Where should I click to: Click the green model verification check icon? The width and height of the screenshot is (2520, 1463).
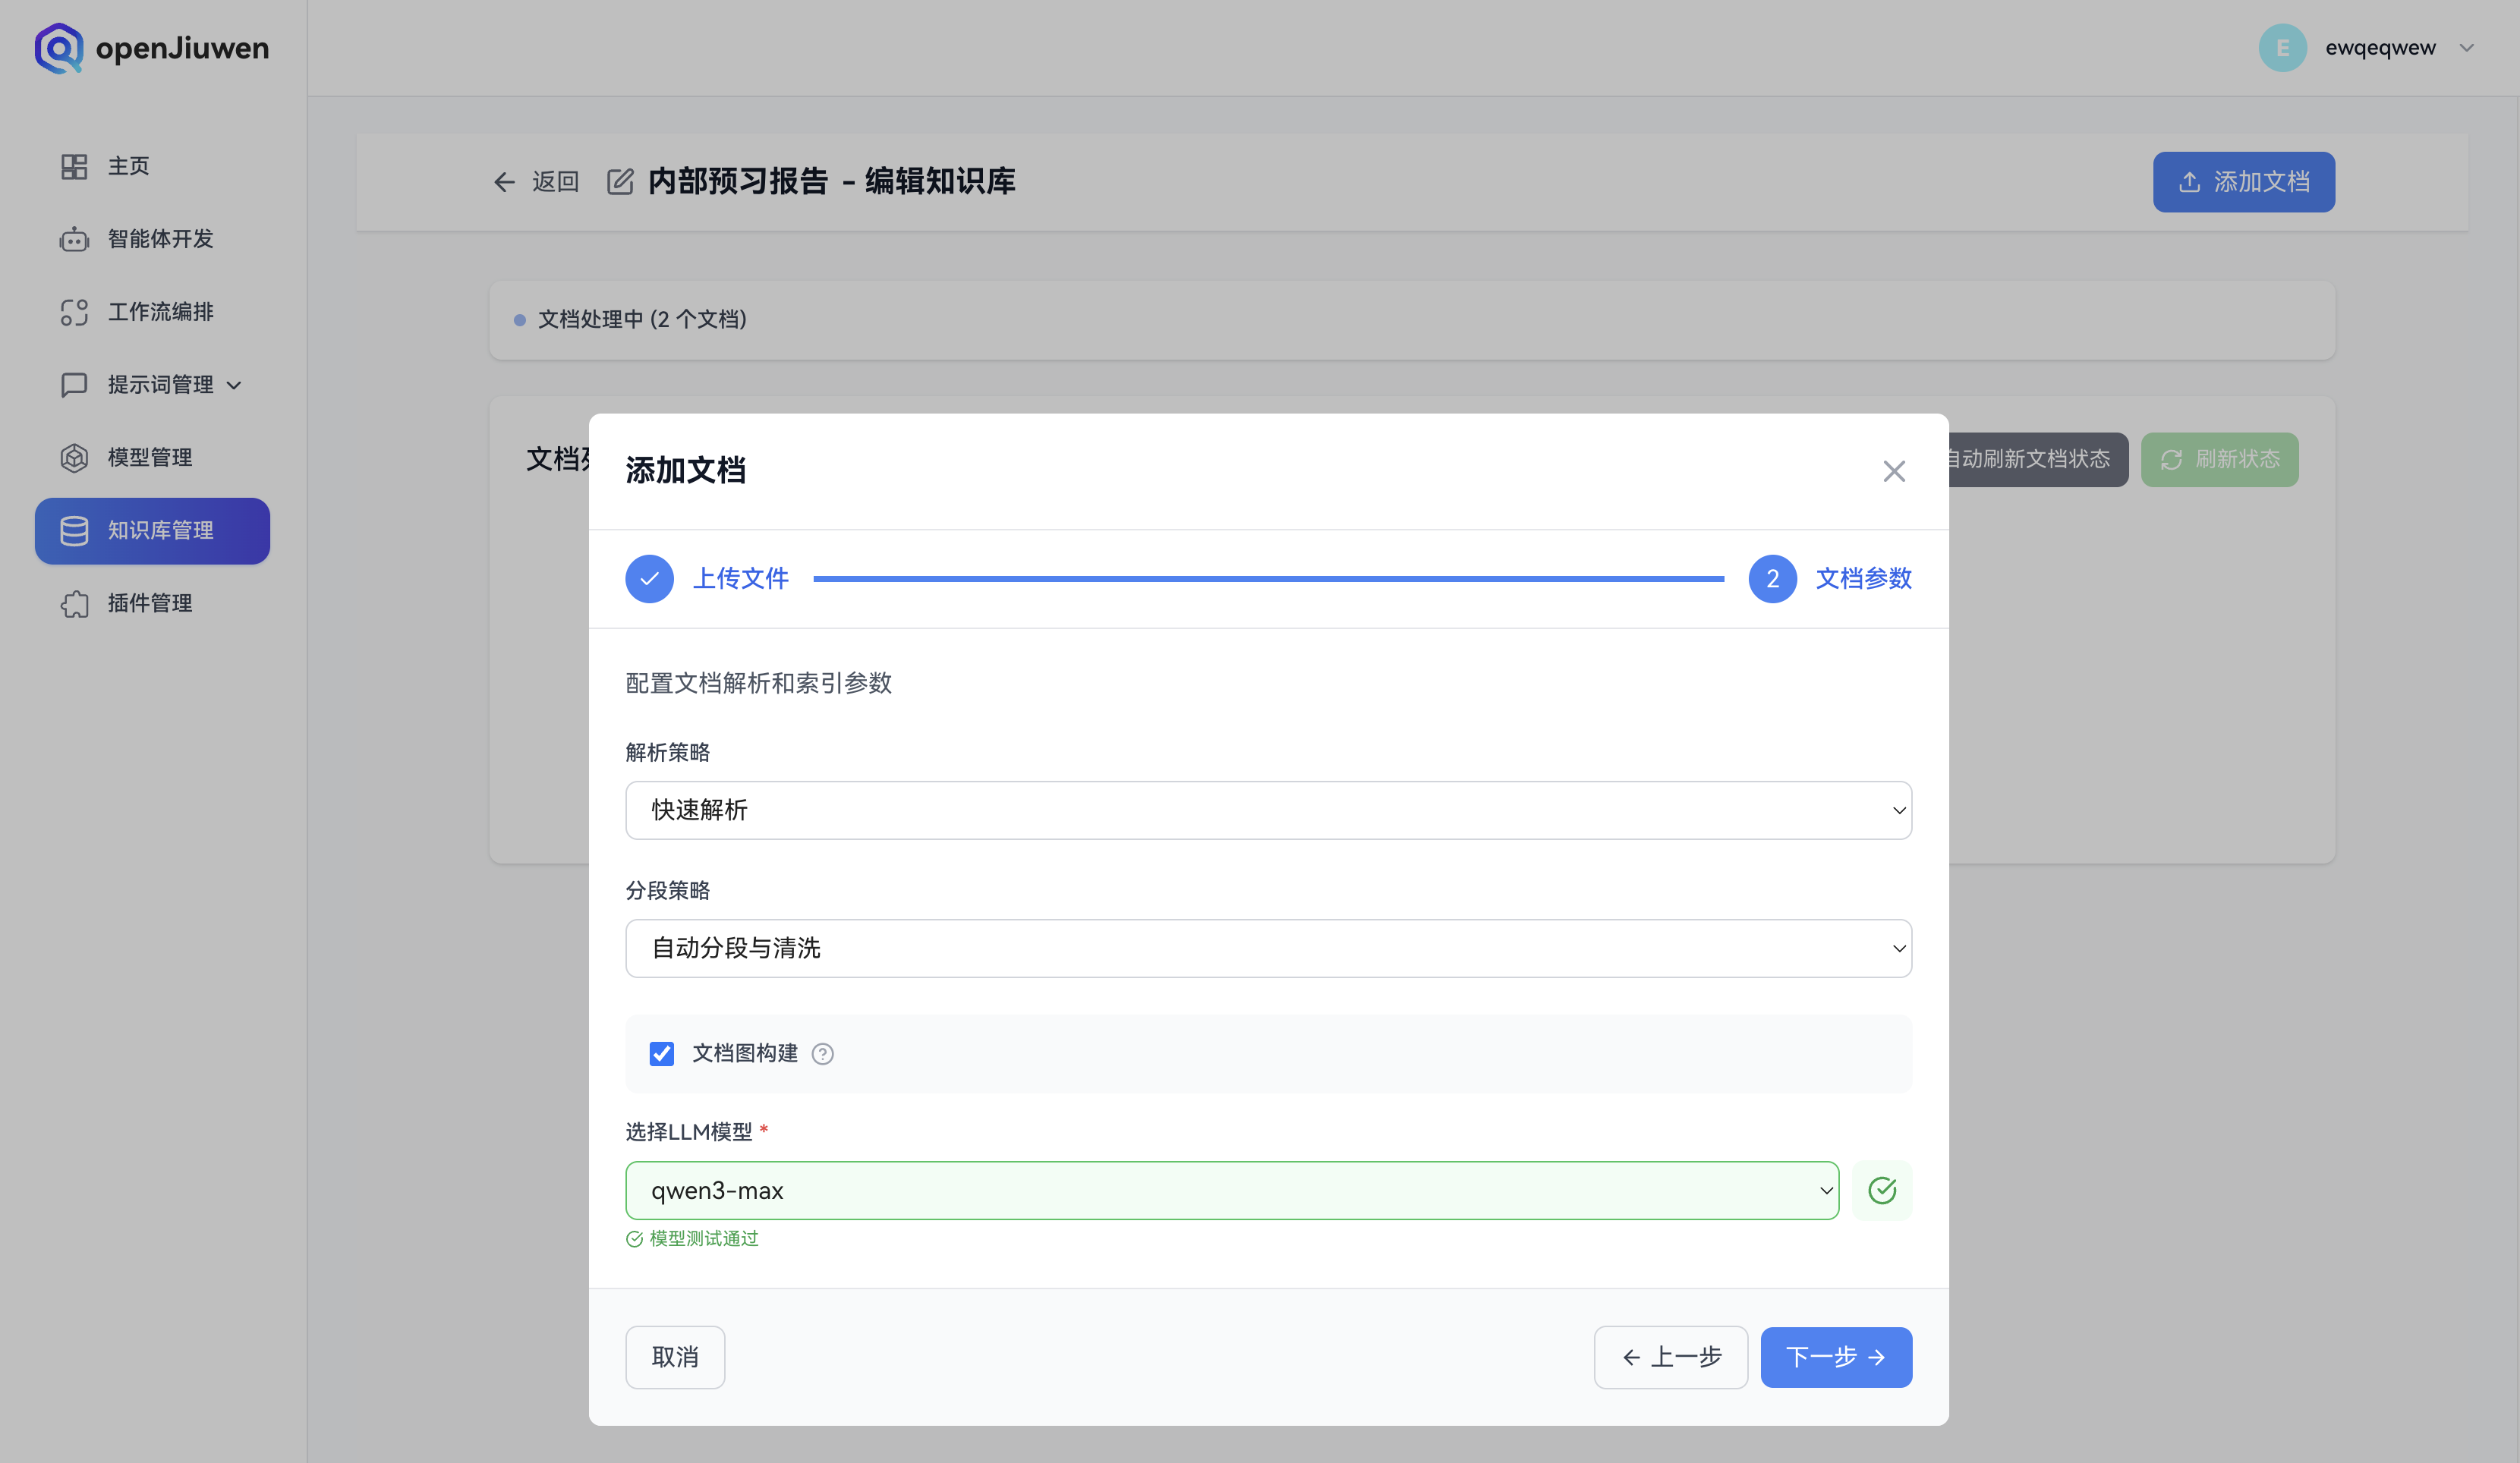[x=1882, y=1190]
